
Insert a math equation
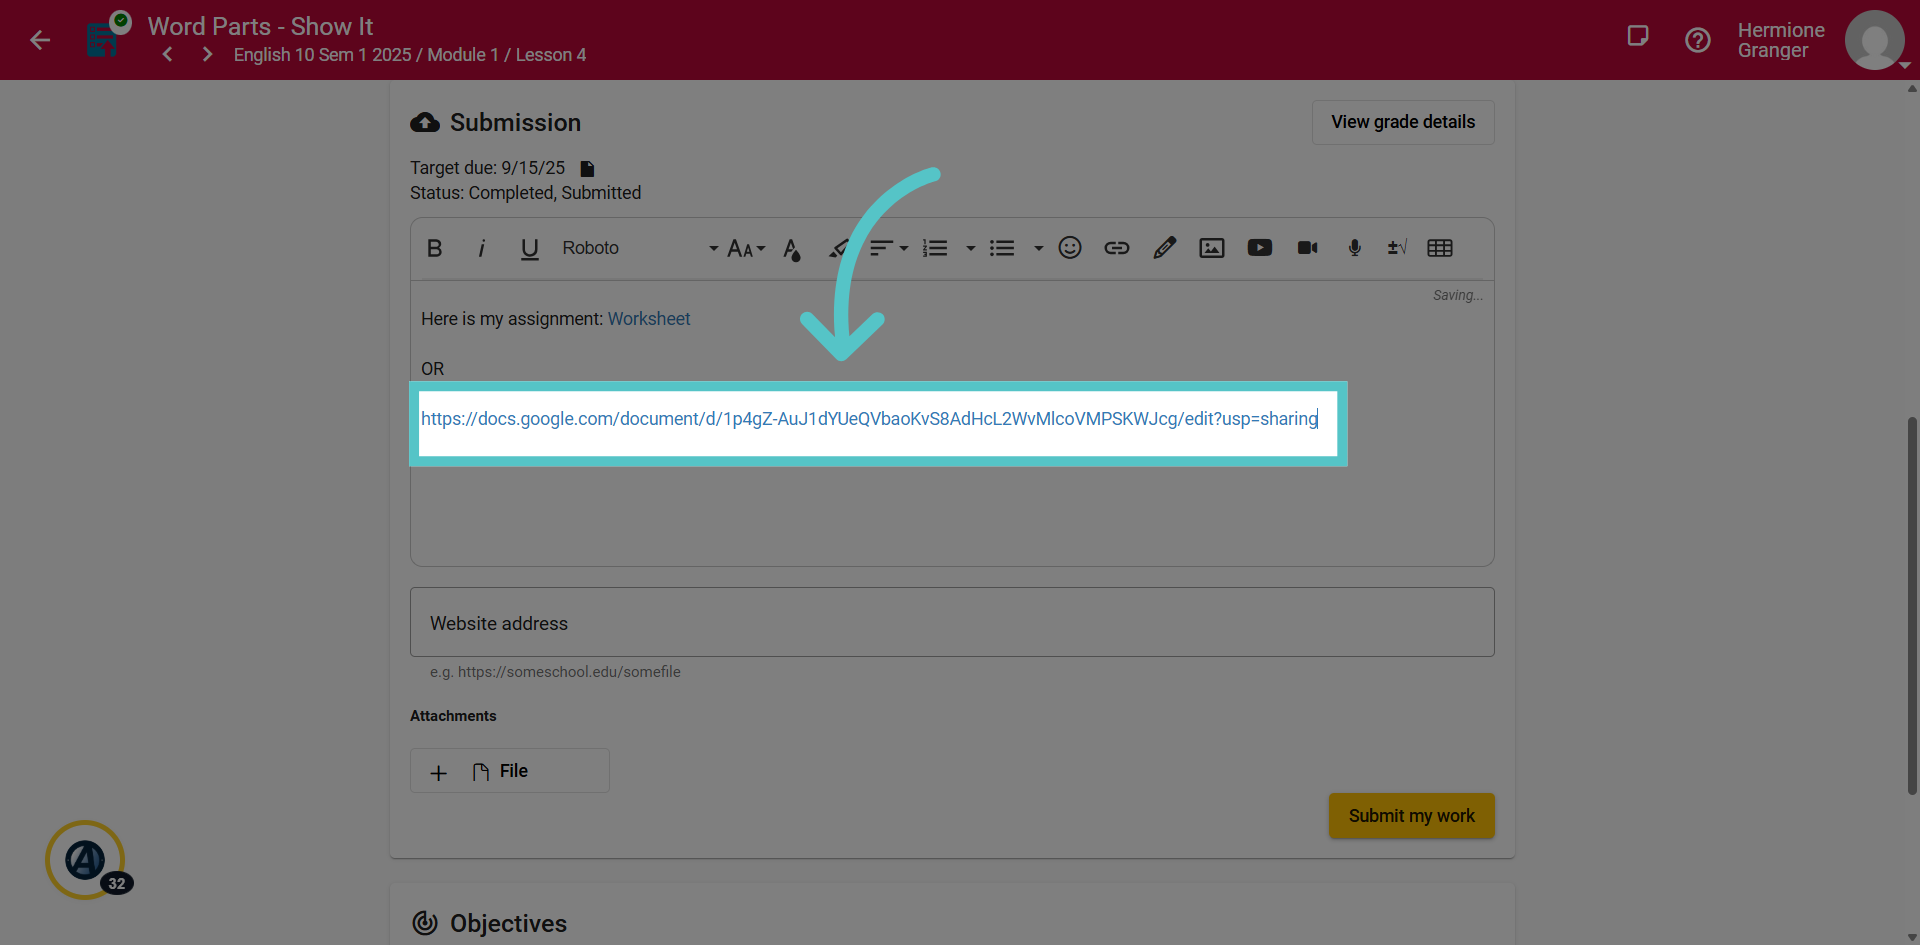tap(1397, 248)
